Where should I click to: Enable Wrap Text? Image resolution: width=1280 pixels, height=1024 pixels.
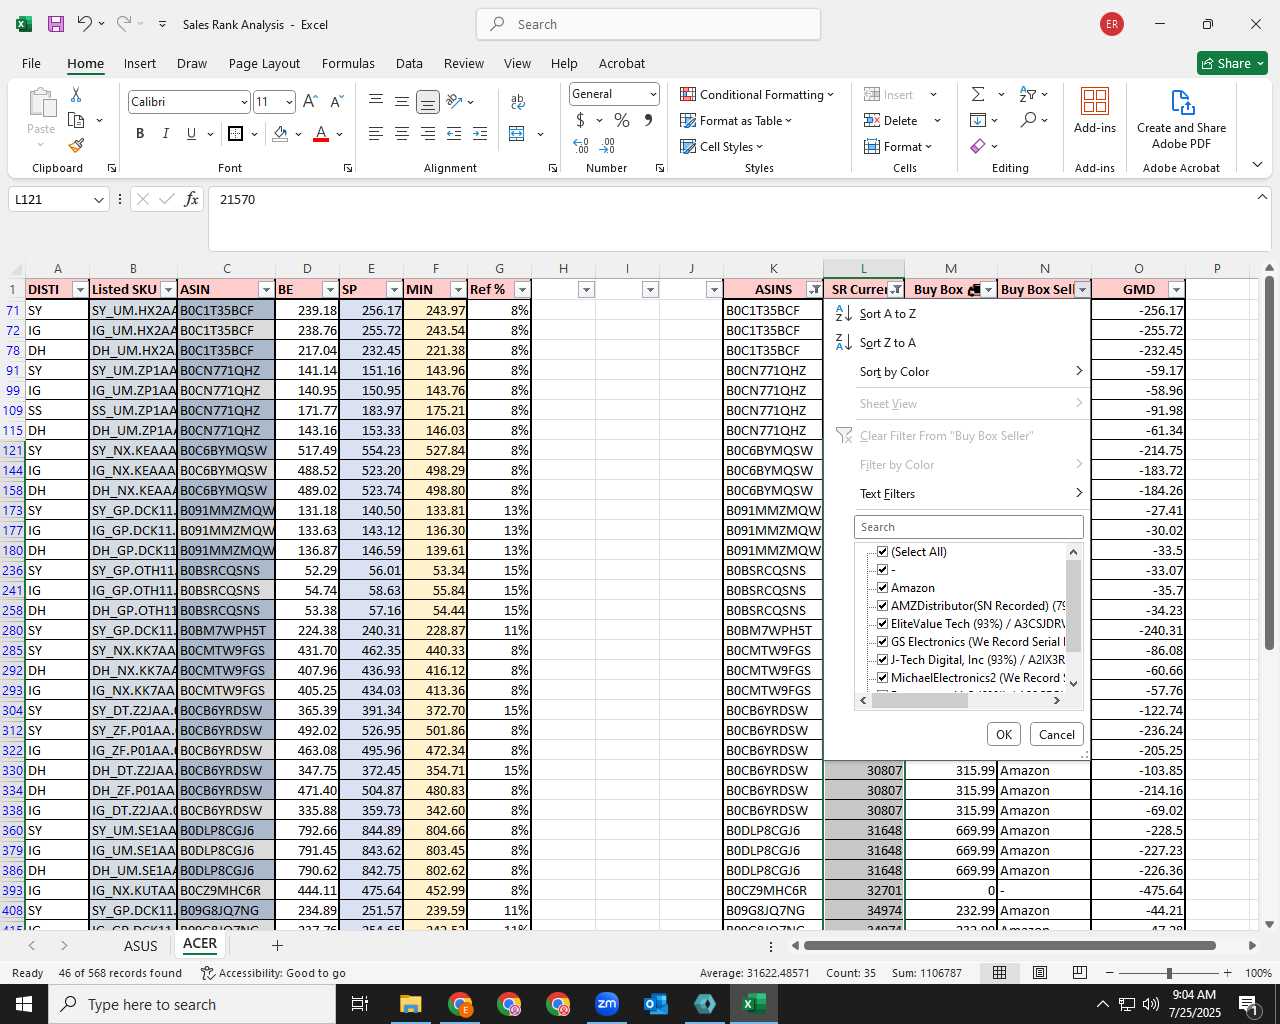pos(518,101)
